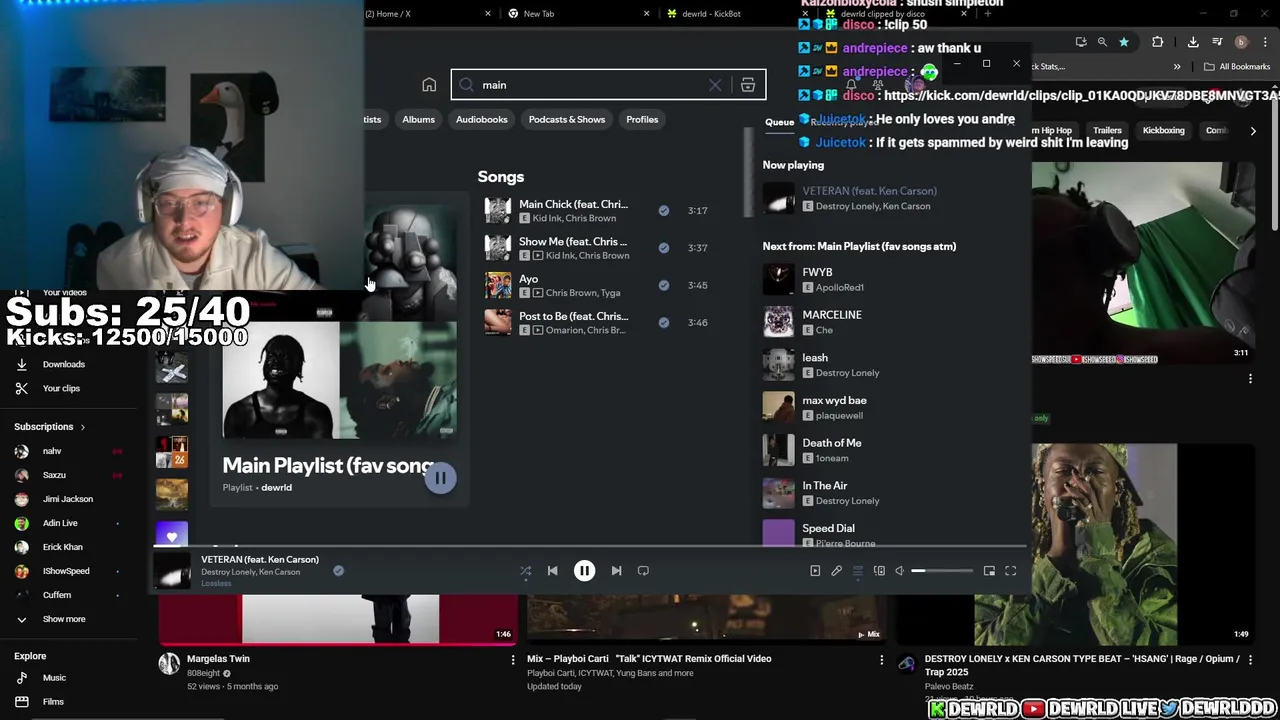Pause playback with the main player button
The image size is (1280, 720).
[x=584, y=571]
